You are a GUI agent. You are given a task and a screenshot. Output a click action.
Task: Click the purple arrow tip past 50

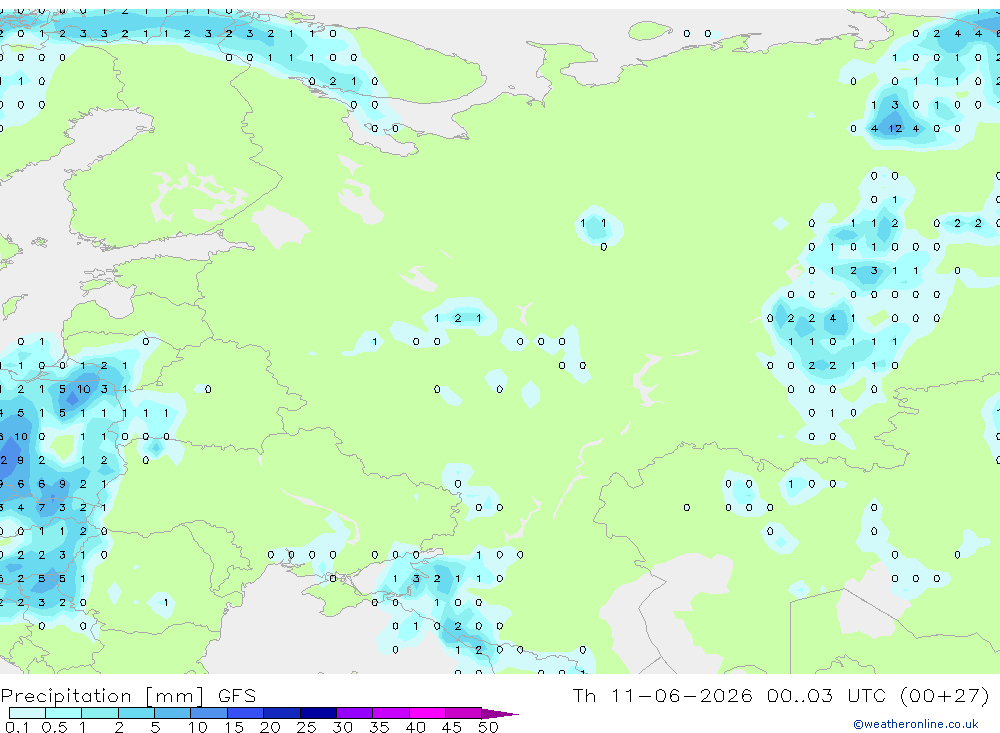500,714
